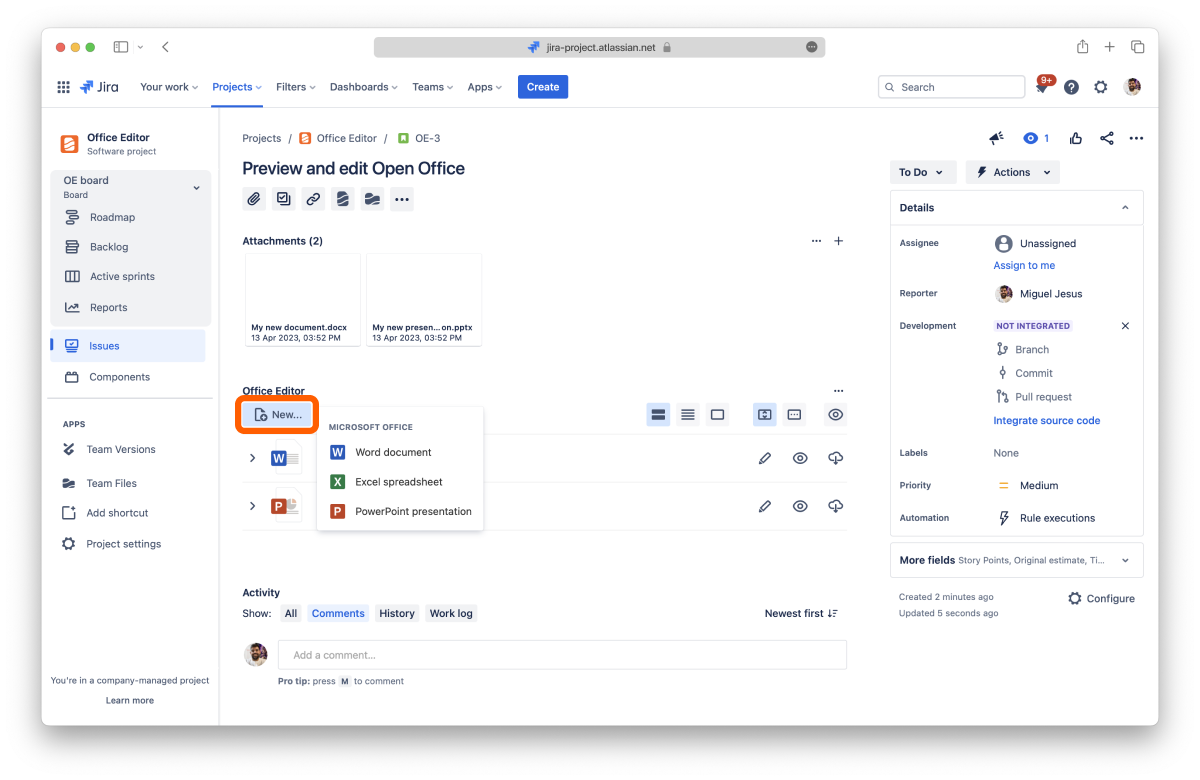Click the Configure button
Screen dimensions: 1200x780
coord(1101,598)
